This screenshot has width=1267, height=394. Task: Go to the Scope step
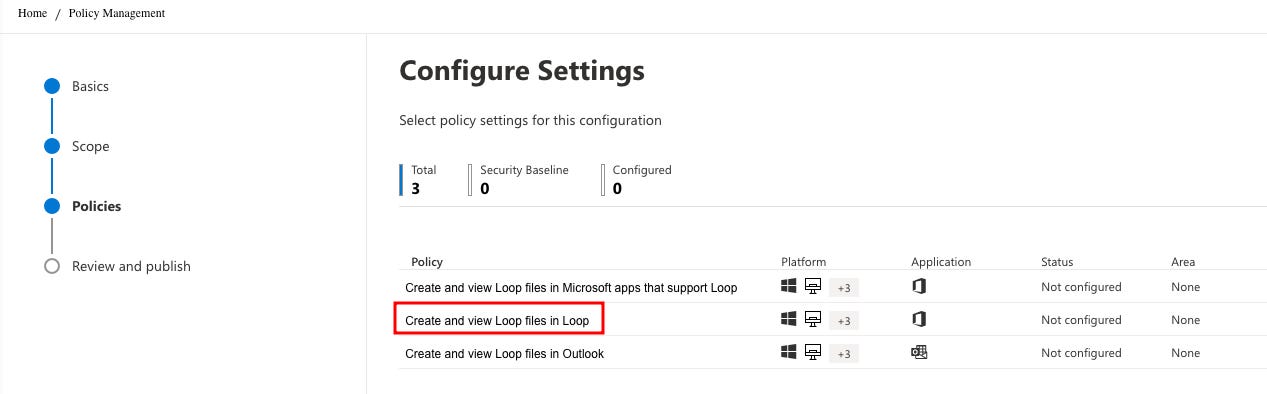coord(90,146)
